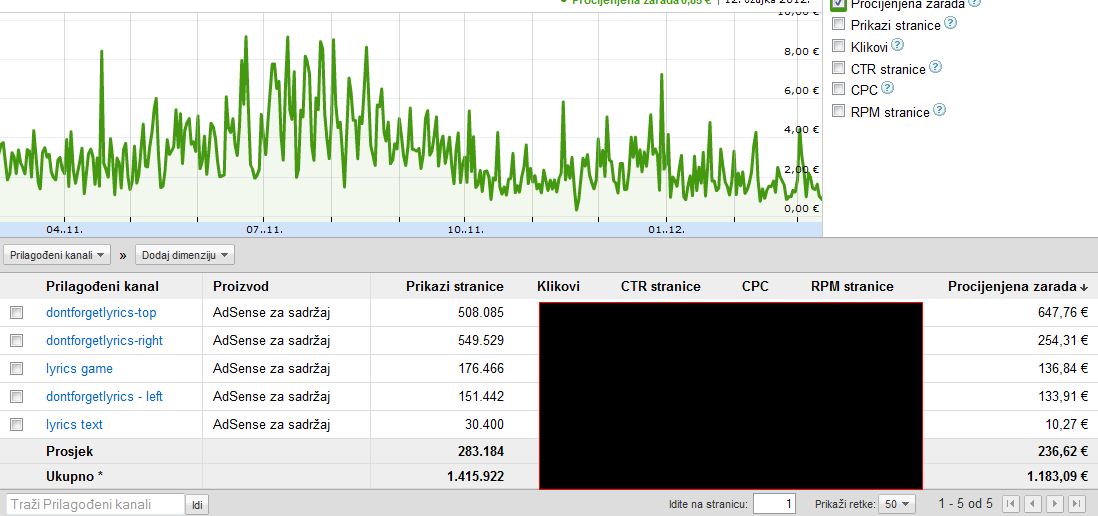The height and width of the screenshot is (516, 1098).
Task: Click the Idite na stranicu page number field
Action: pos(774,503)
